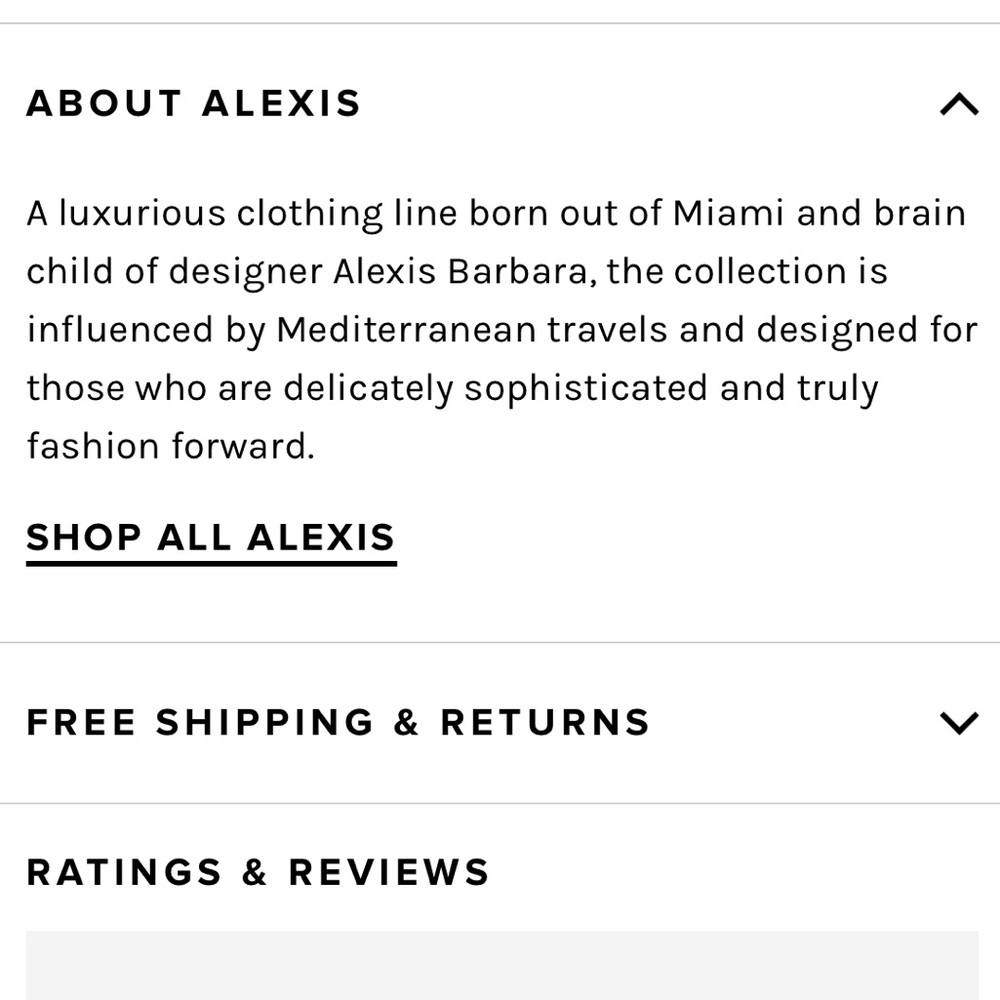Screen dimensions: 1000x1000
Task: Click the word SHIPPING in the section header
Action: [264, 723]
